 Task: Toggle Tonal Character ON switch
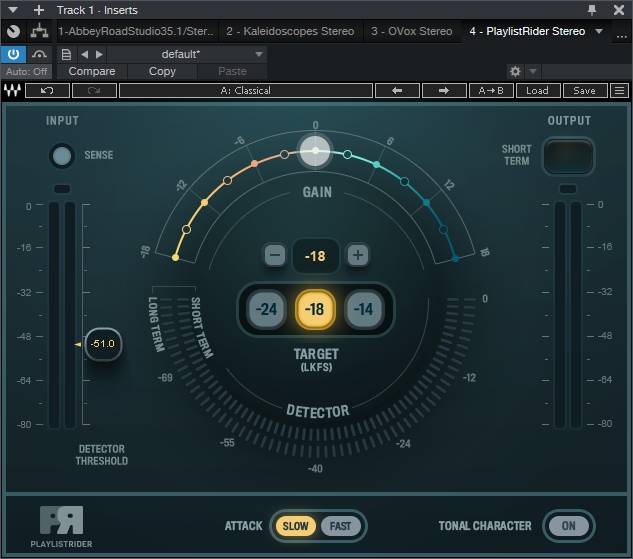click(568, 526)
